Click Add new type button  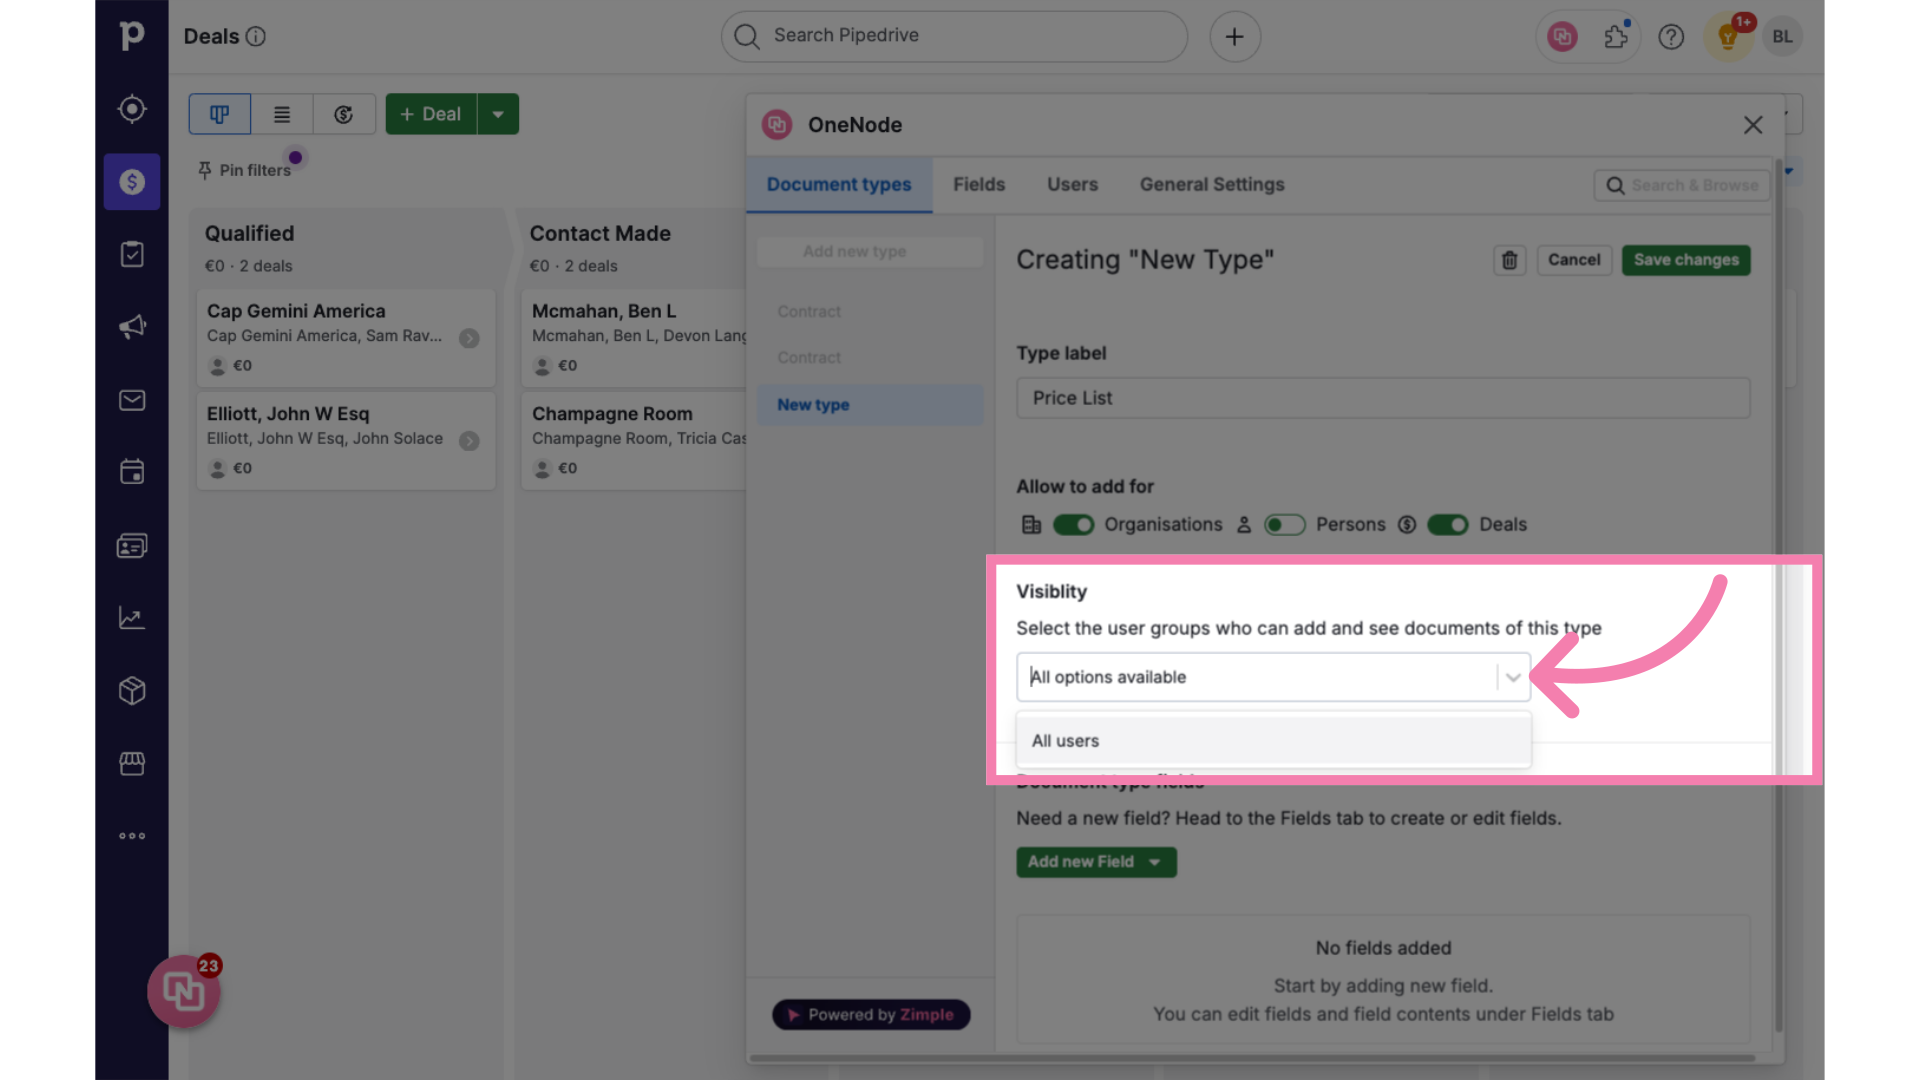click(x=870, y=252)
